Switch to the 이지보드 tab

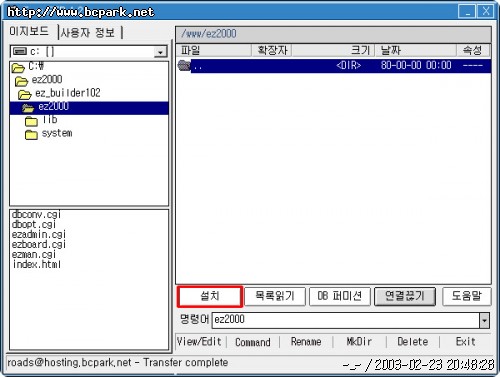point(29,31)
